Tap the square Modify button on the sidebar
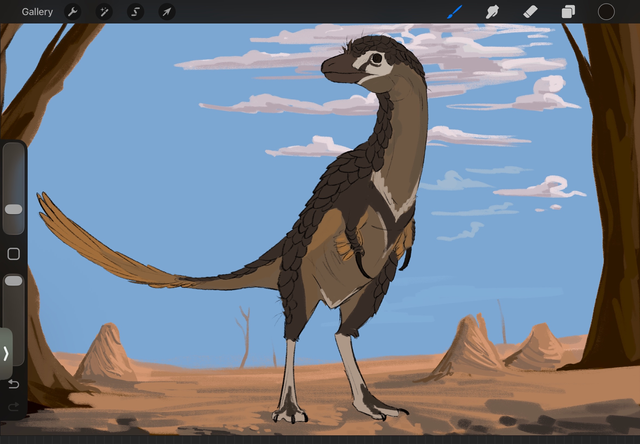 (x=13, y=254)
